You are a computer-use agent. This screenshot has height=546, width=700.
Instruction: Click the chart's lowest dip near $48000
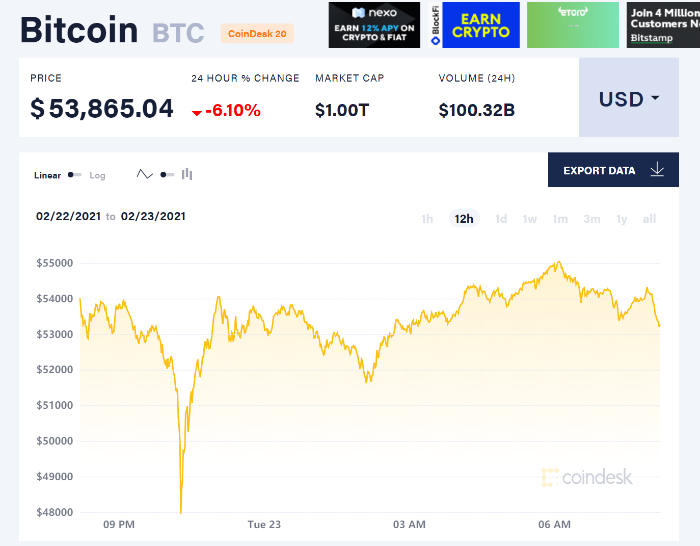181,512
